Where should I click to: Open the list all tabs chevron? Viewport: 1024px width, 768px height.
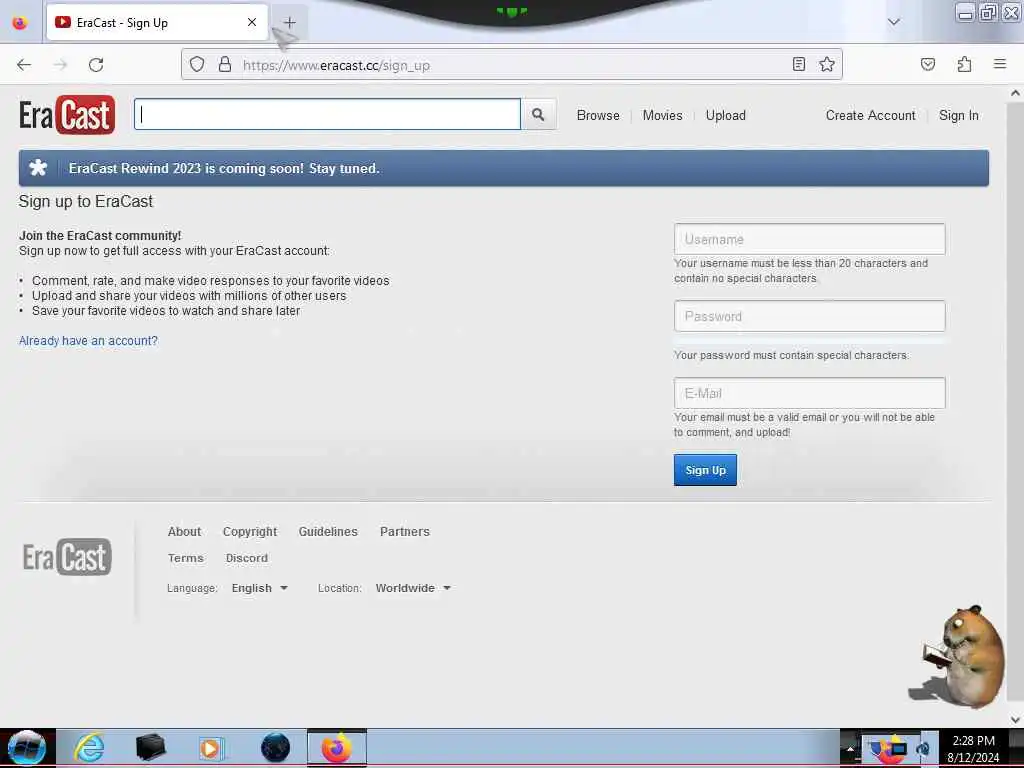coord(893,22)
